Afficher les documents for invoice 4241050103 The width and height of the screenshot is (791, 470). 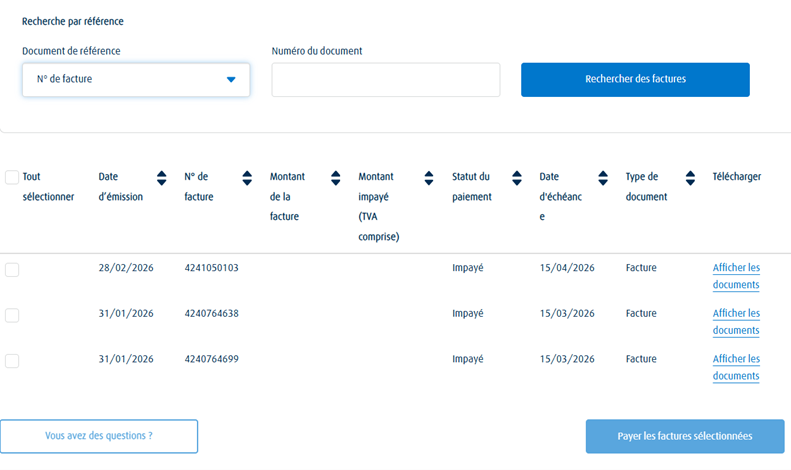pos(736,276)
